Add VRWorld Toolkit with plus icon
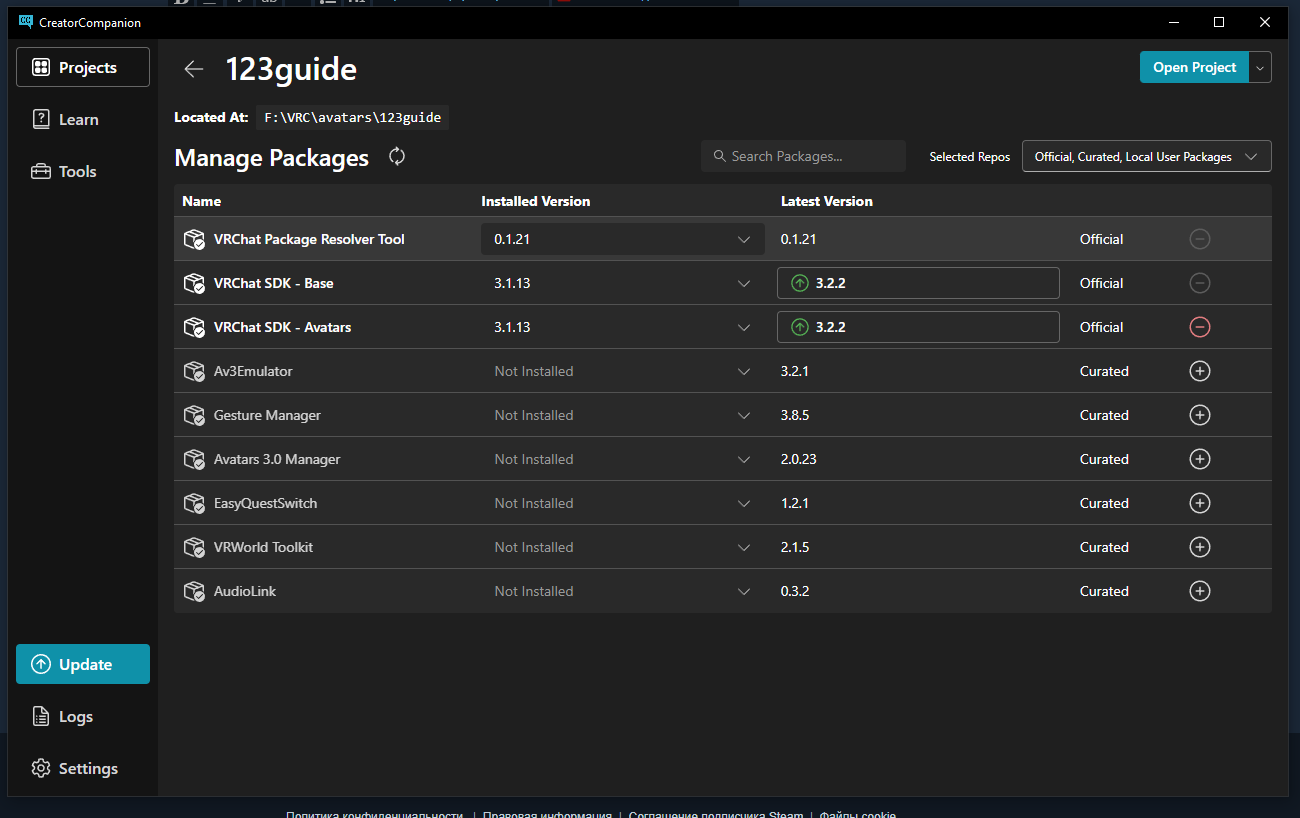 (1200, 547)
